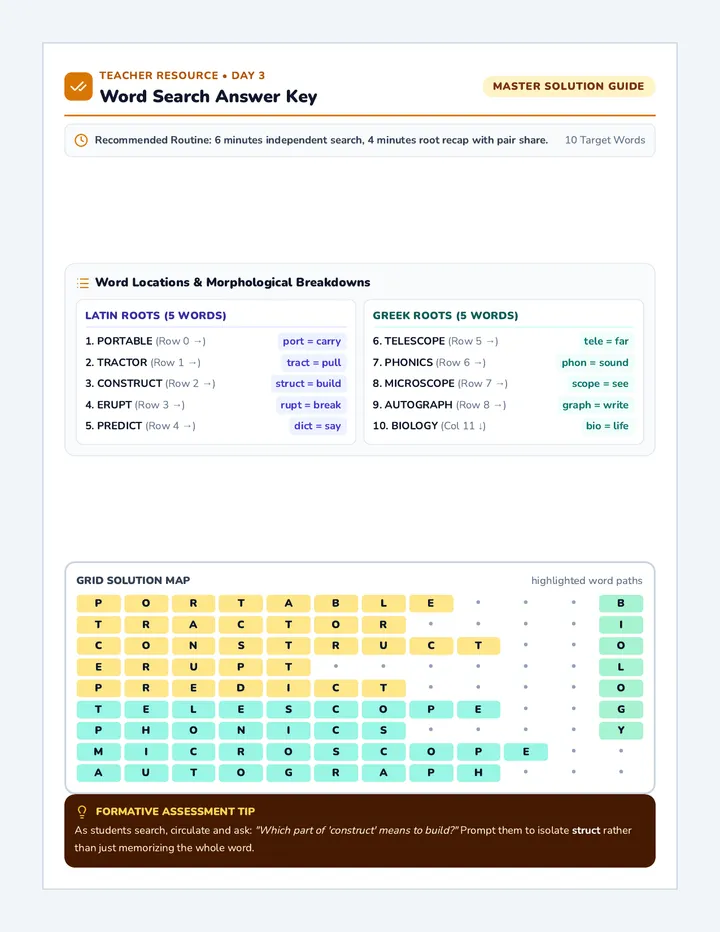Click the Recommended Routine sentence
The height and width of the screenshot is (932, 720).
(x=321, y=140)
